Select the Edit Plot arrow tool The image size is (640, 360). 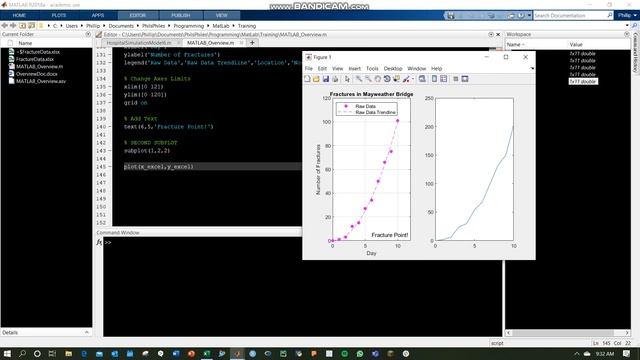coord(347,79)
